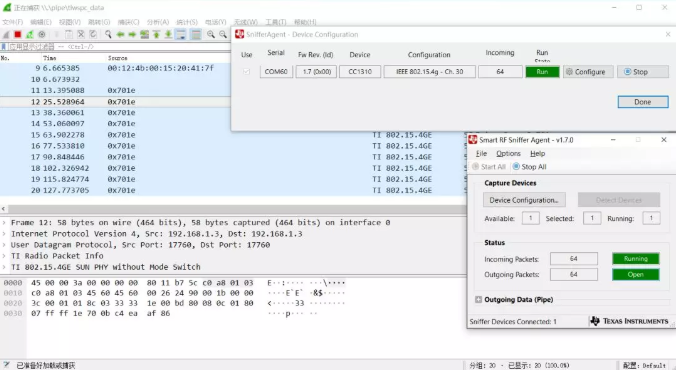Open capture options gear icon
The height and width of the screenshot is (371, 676).
click(x=42, y=34)
